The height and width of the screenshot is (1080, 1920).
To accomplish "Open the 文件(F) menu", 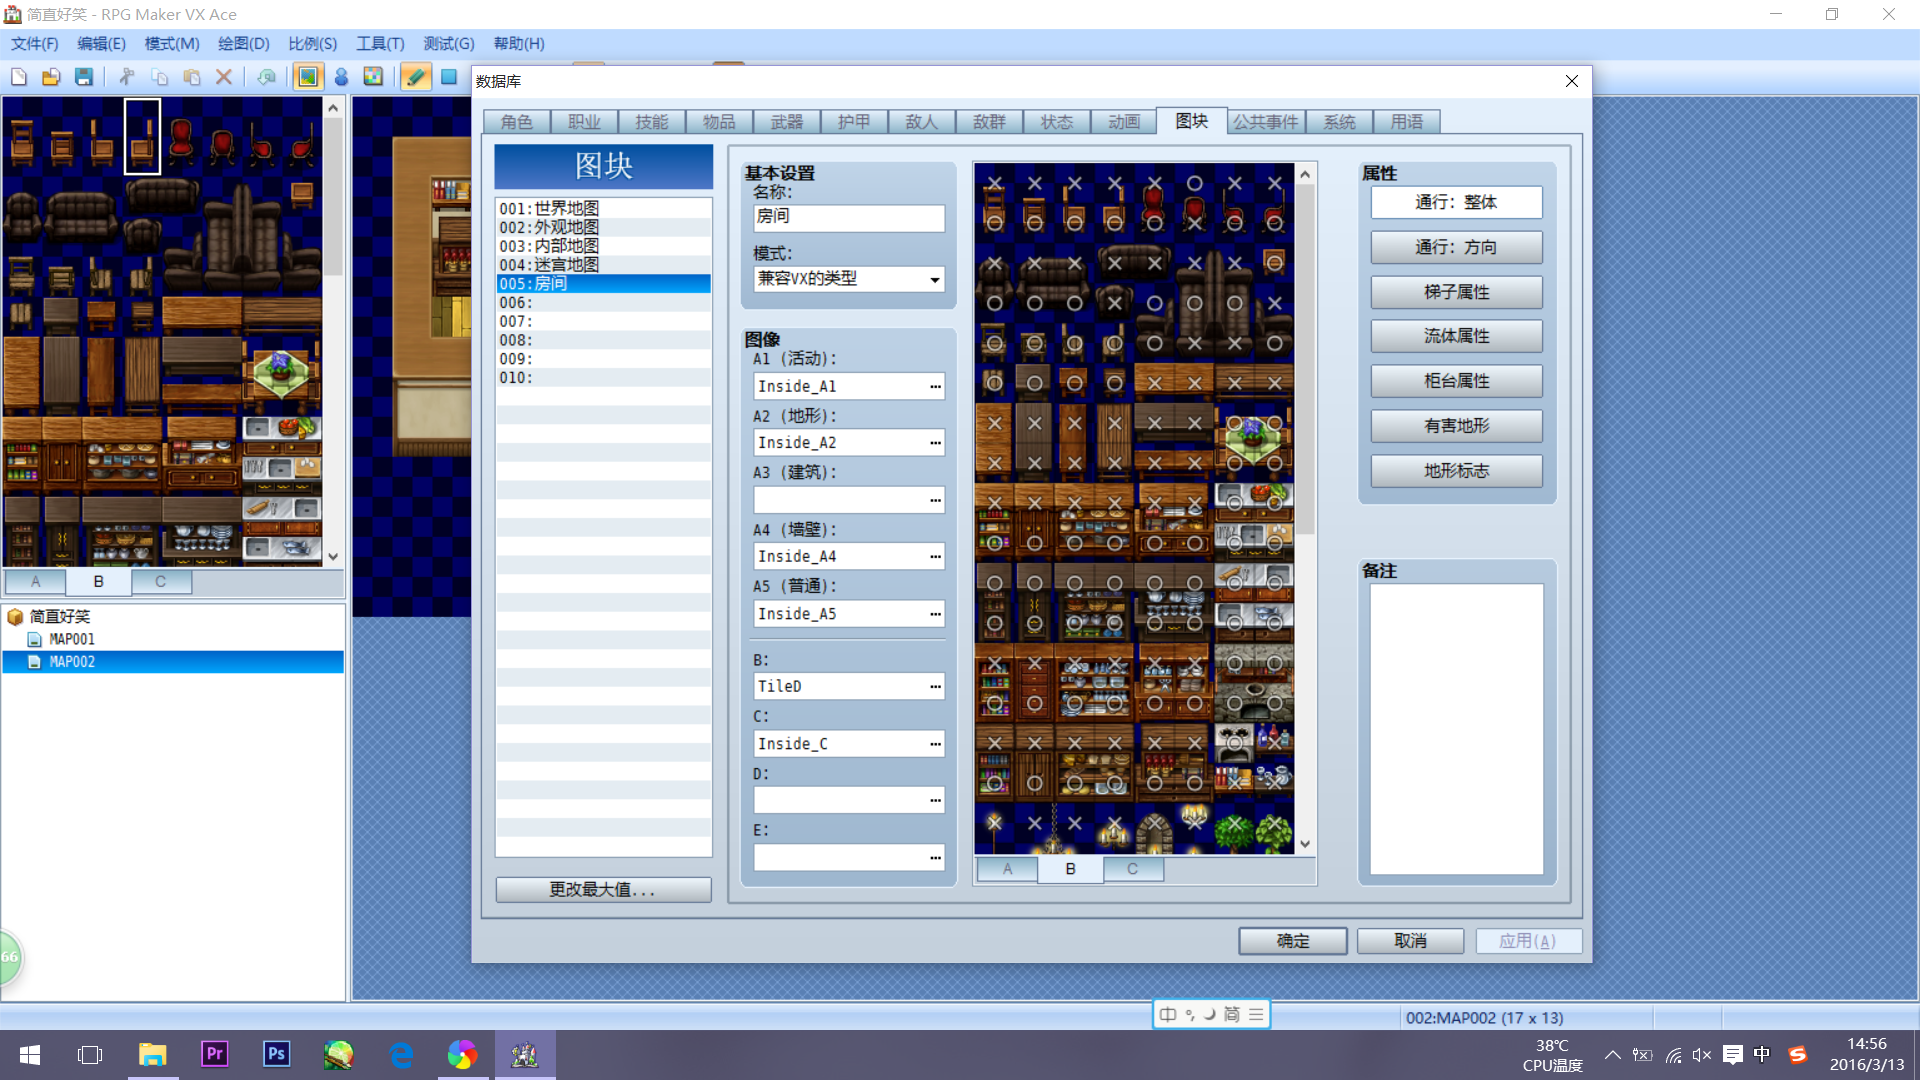I will (x=35, y=44).
